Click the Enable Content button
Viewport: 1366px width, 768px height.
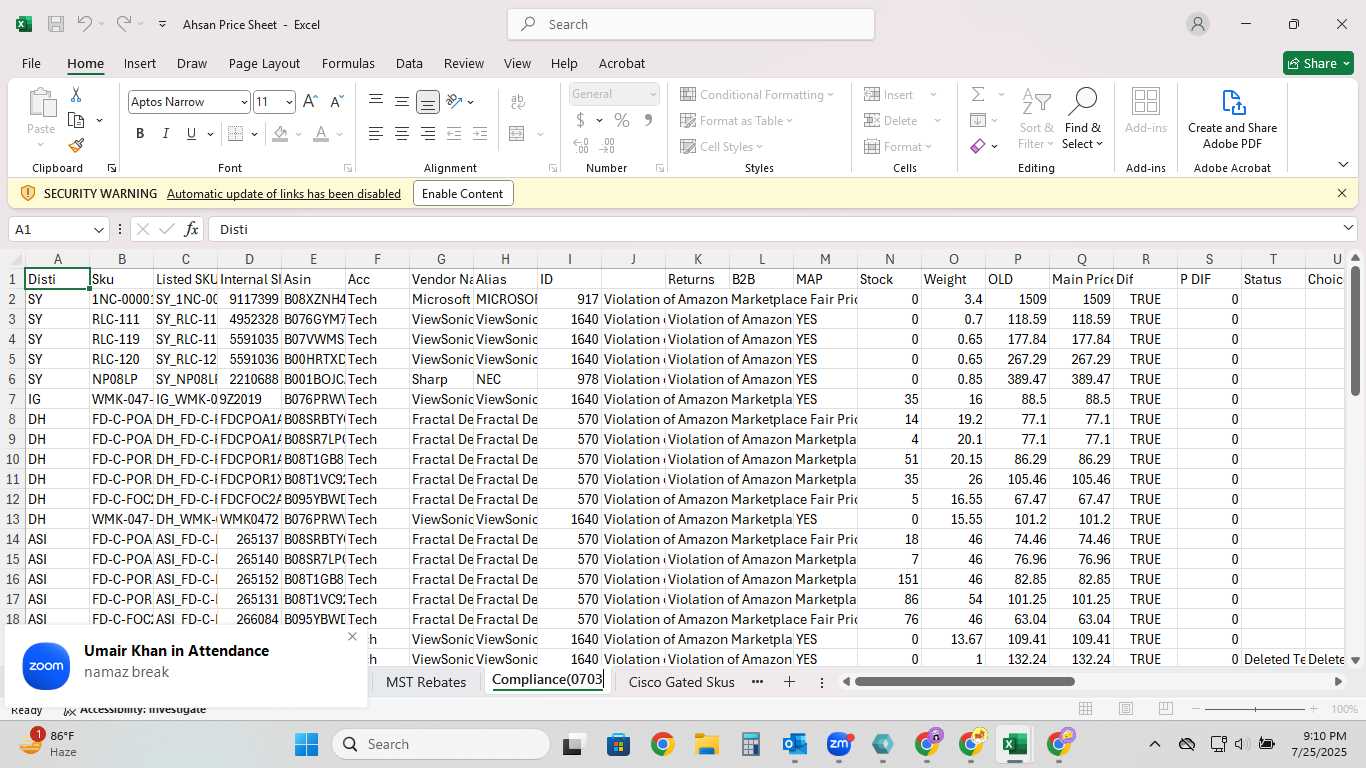click(463, 194)
